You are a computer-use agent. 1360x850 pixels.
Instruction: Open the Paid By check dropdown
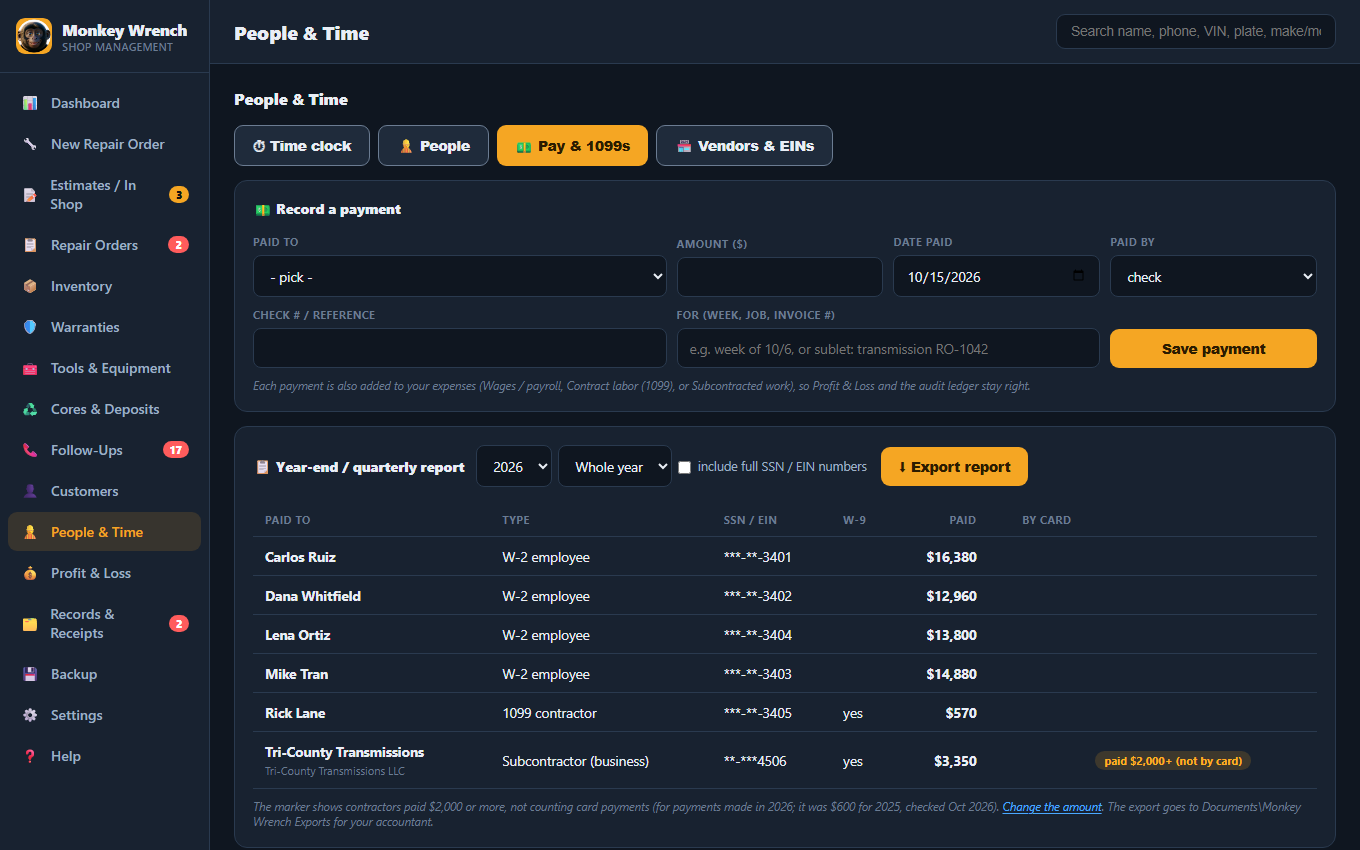(x=1213, y=276)
